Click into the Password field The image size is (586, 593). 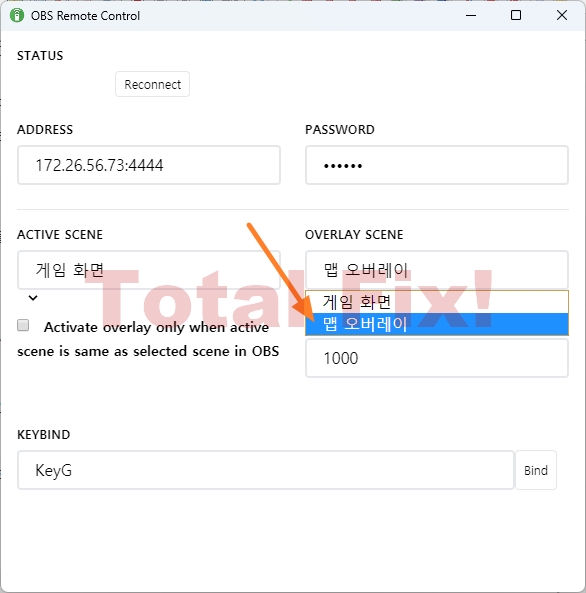coord(437,165)
